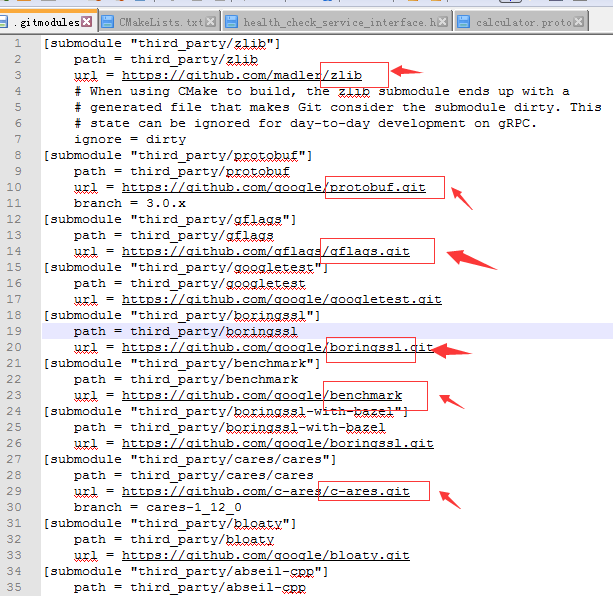
Task: Switch to the calculator.proto tab
Action: point(521,22)
